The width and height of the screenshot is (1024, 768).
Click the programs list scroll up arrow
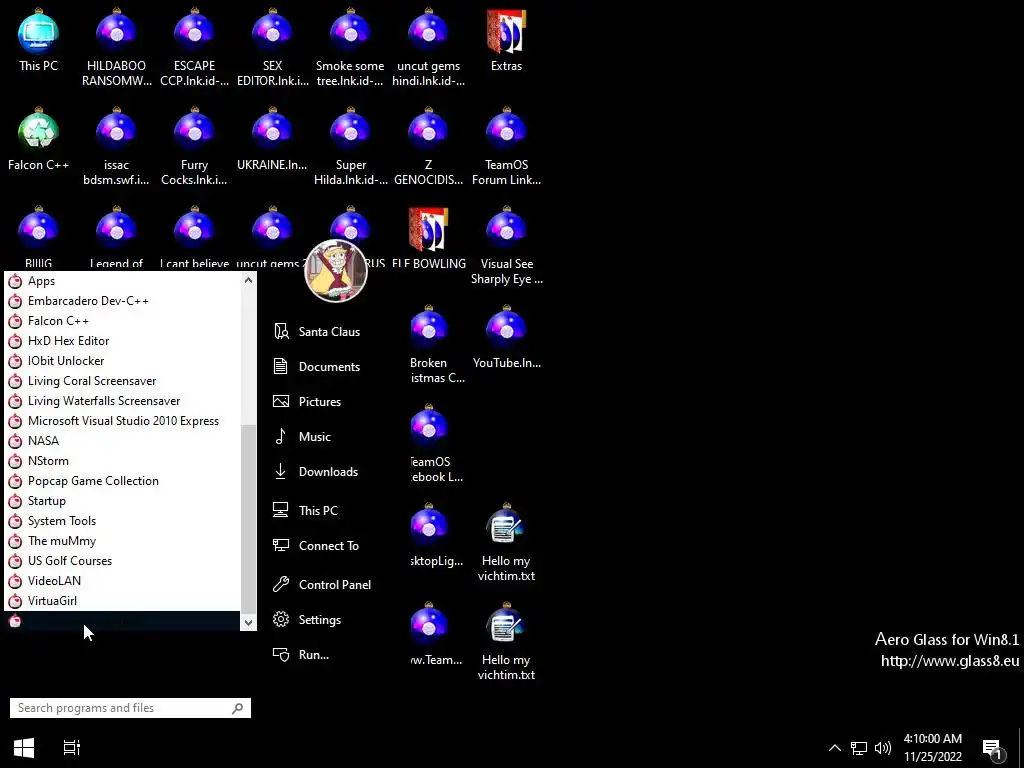pyautogui.click(x=248, y=280)
